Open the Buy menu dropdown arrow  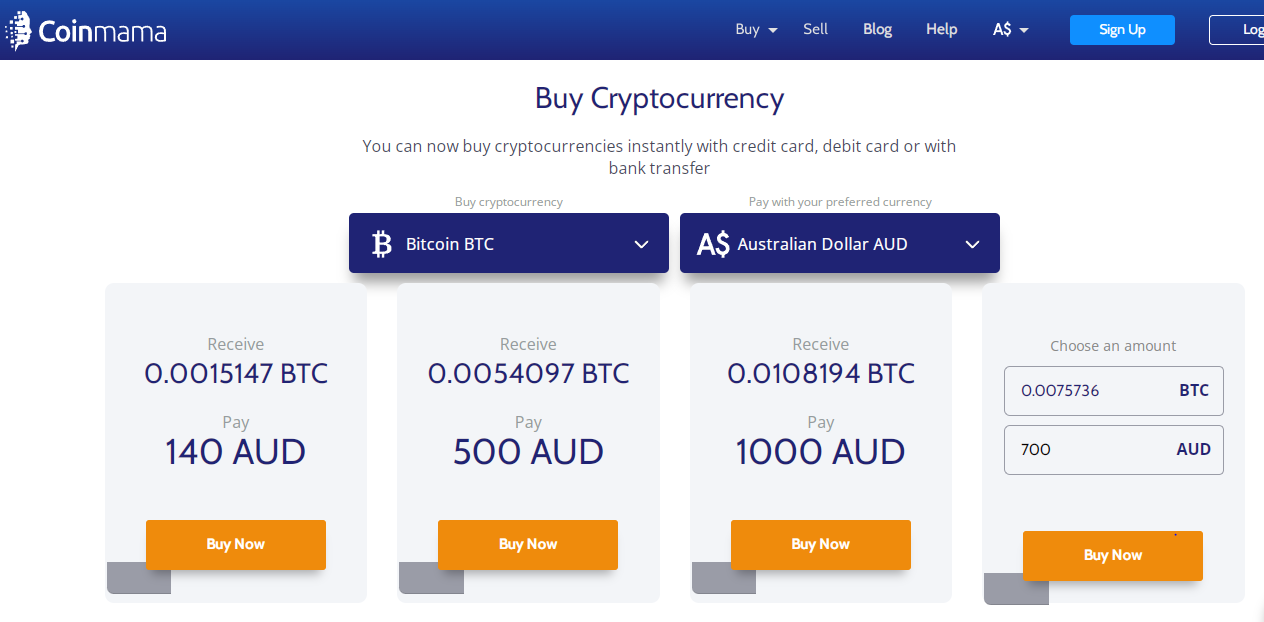(x=773, y=30)
